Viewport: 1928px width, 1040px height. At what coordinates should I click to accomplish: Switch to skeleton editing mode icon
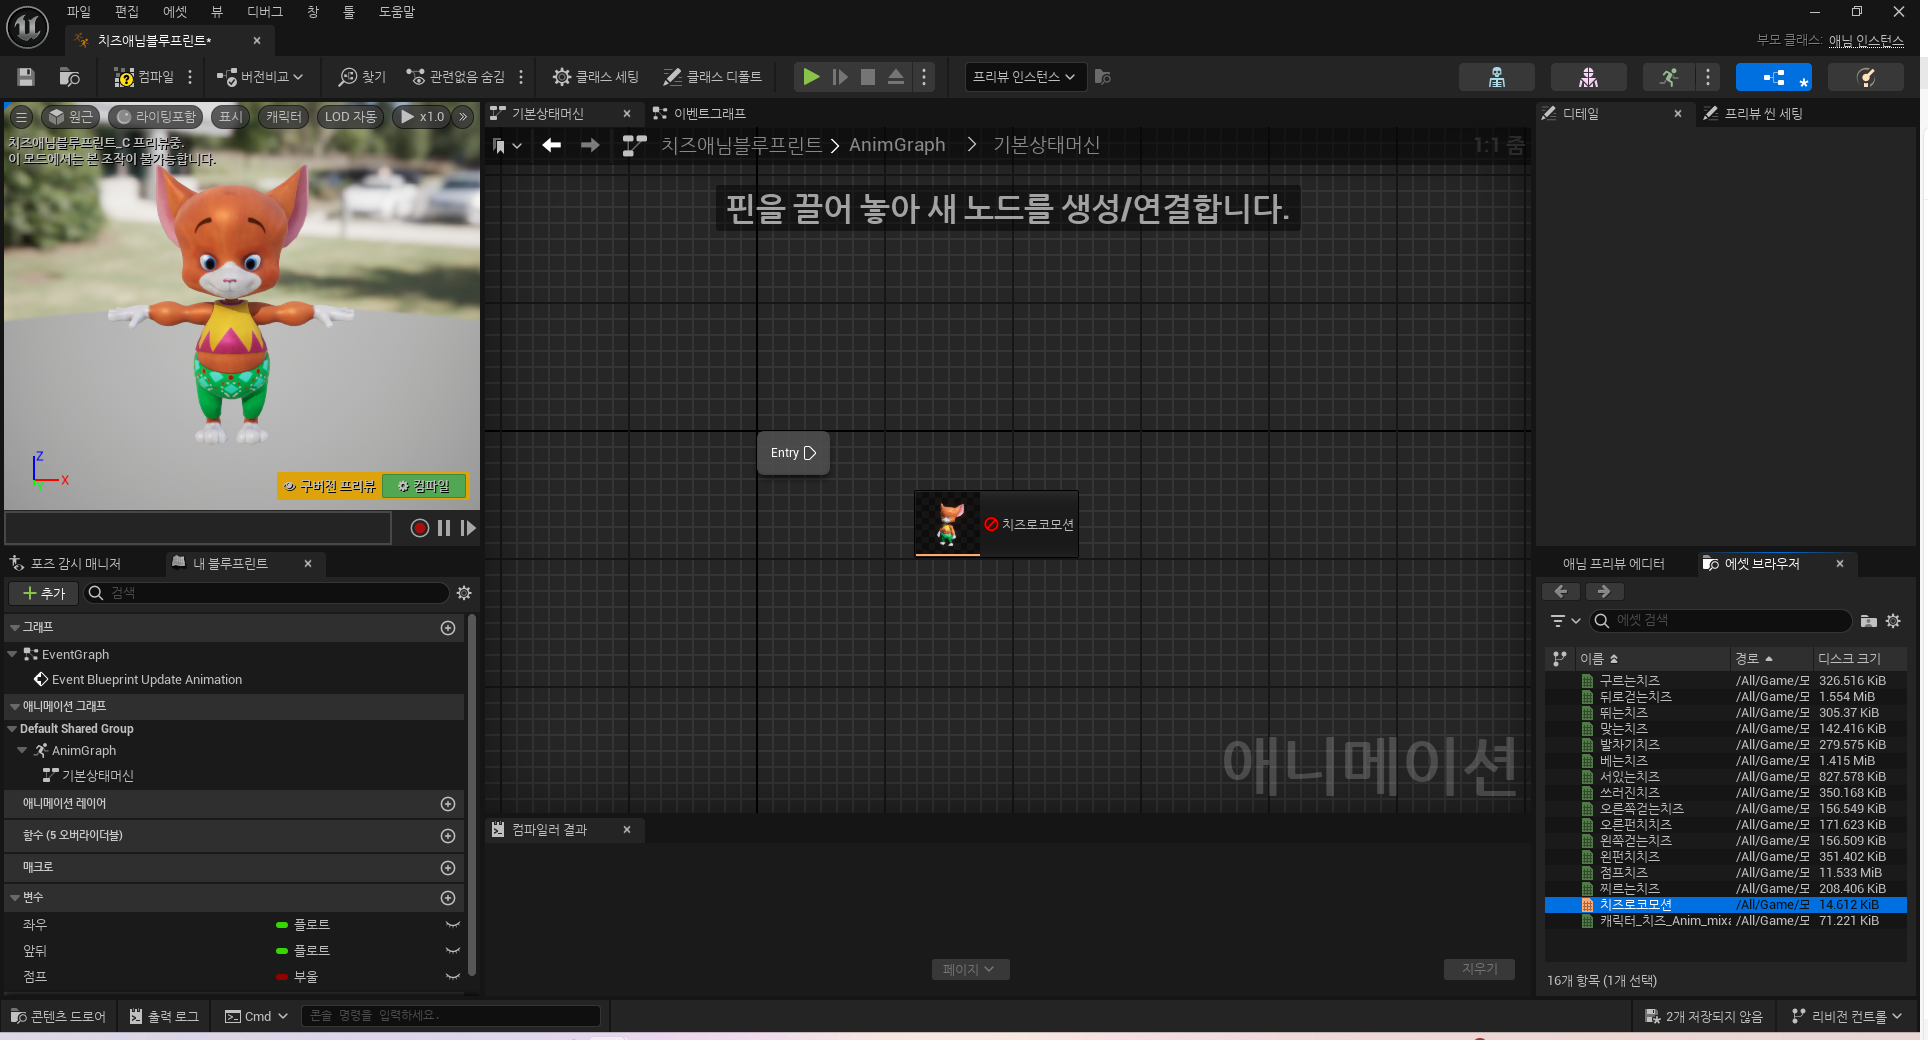[1497, 77]
